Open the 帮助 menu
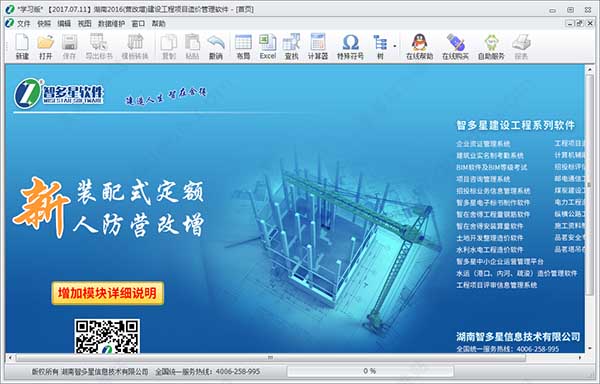Image resolution: width=600 pixels, height=384 pixels. click(159, 24)
